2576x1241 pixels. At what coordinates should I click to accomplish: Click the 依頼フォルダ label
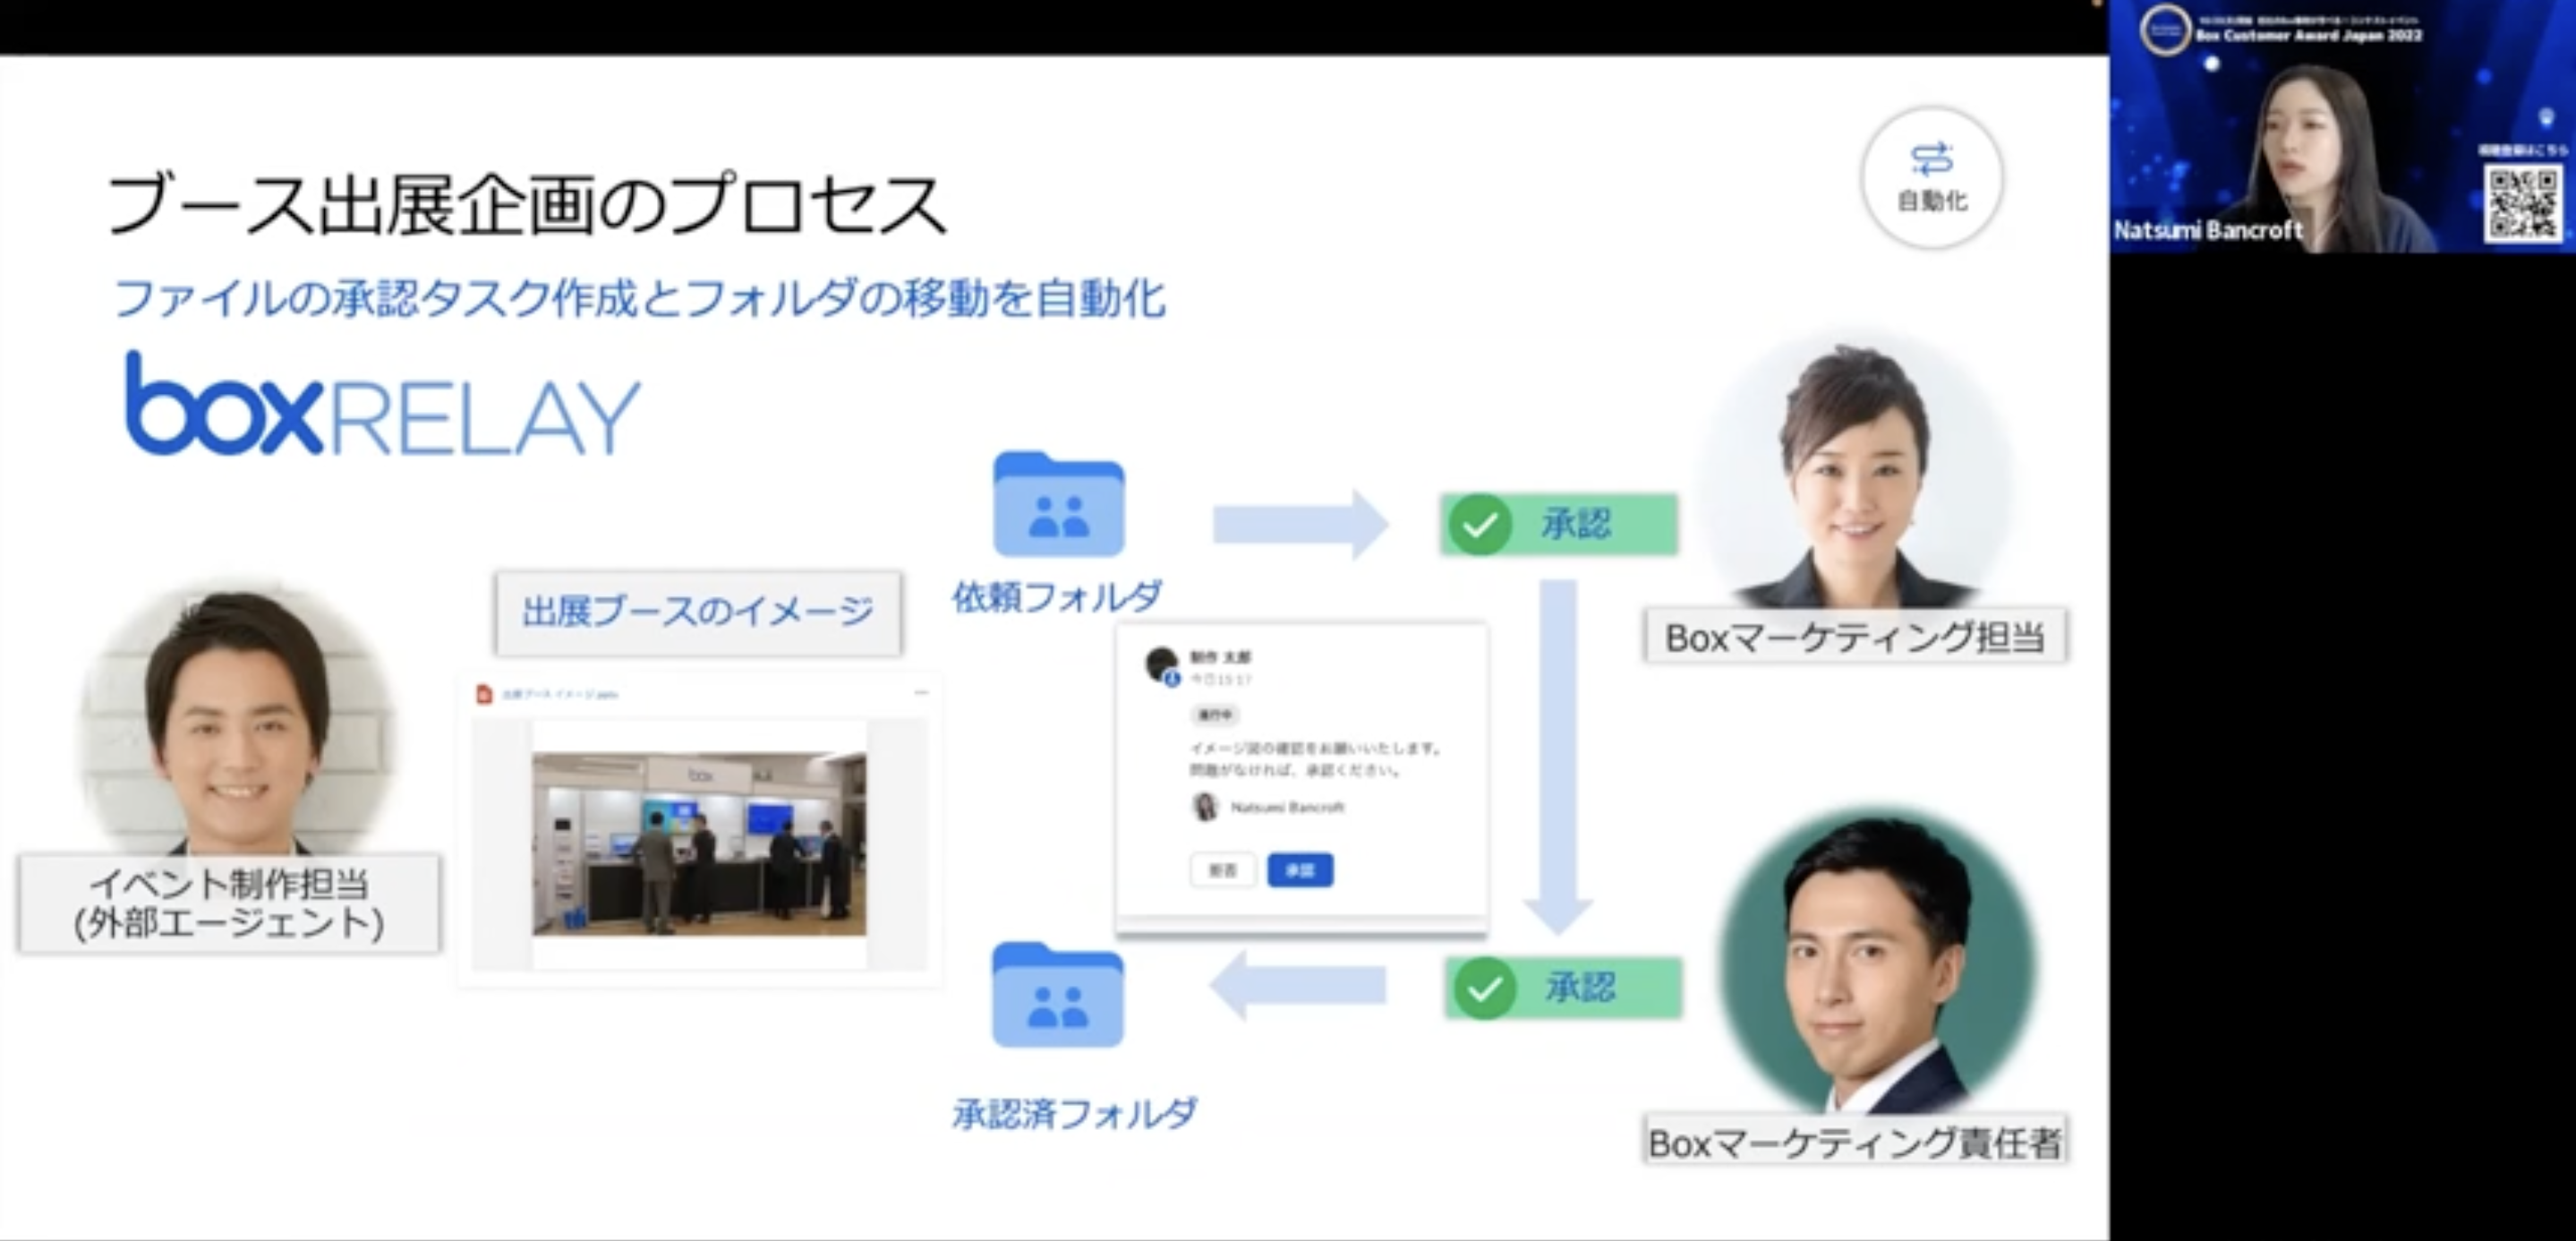coord(1057,597)
